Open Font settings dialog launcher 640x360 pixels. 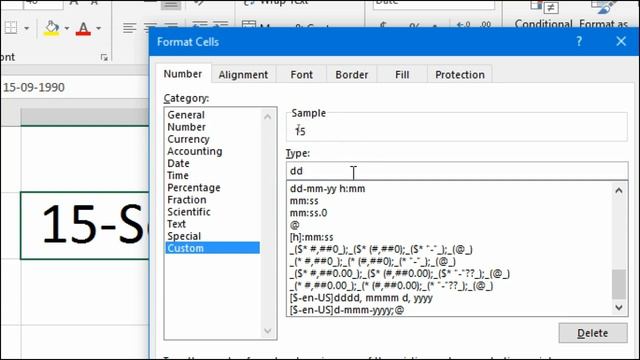pyautogui.click(x=104, y=58)
